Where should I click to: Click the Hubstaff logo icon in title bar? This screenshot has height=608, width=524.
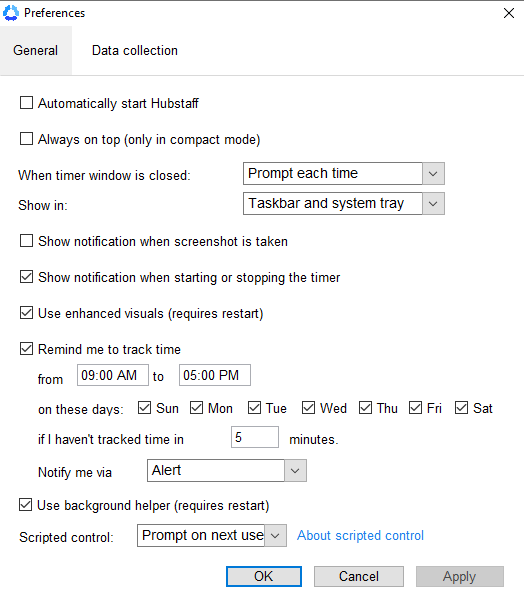[11, 13]
